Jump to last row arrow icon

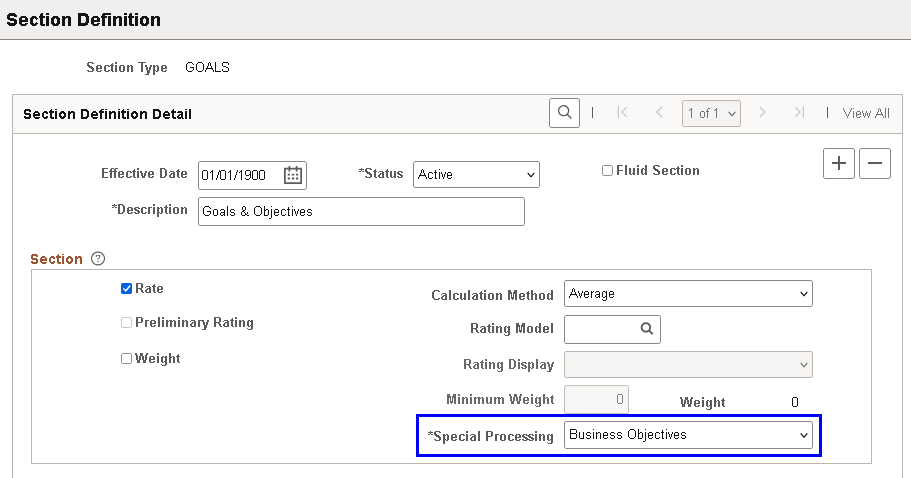pos(799,113)
